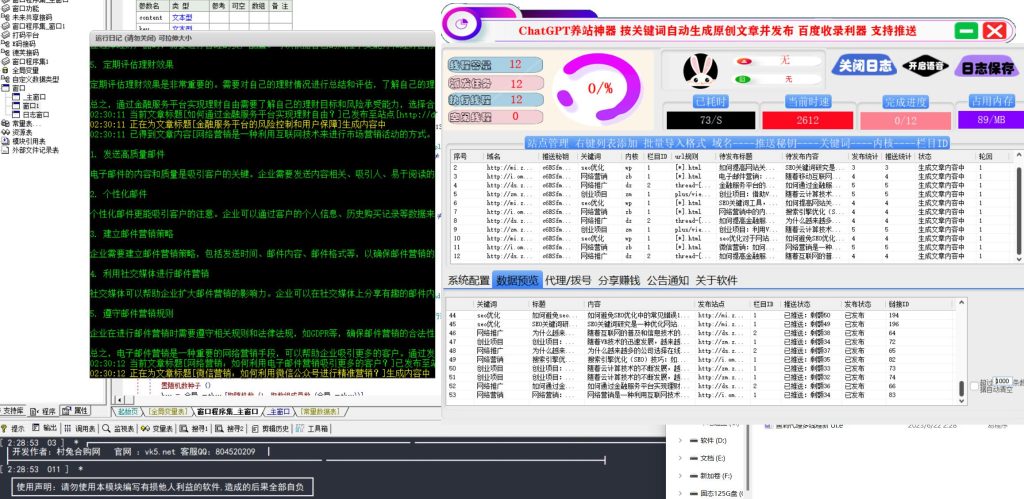Select the 日志窗口 tree item
The height and width of the screenshot is (499, 1024).
(37, 115)
